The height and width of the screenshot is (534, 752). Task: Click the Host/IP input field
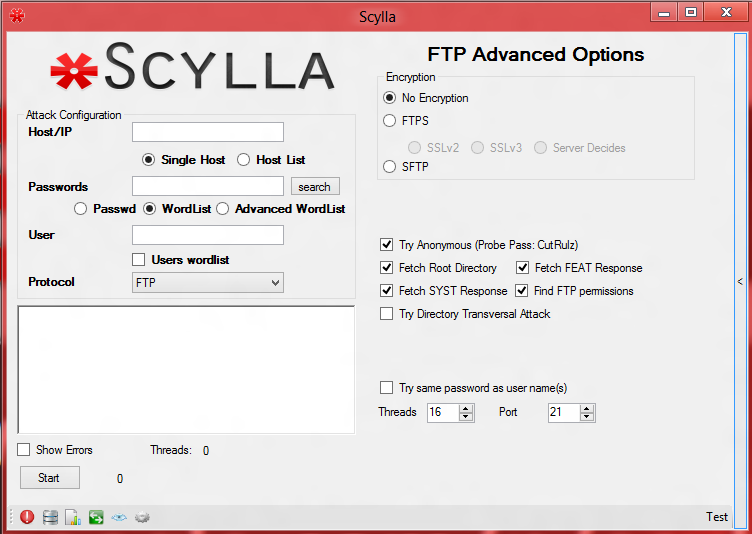[208, 132]
